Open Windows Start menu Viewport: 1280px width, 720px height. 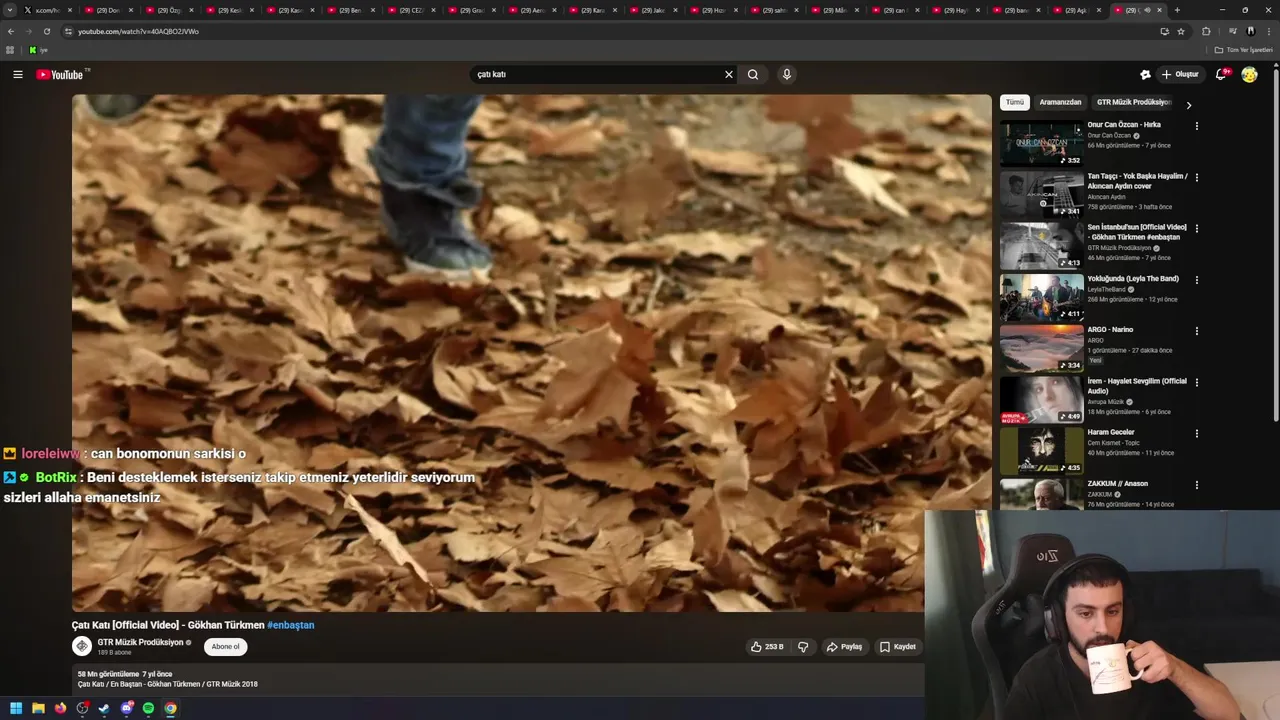pos(15,708)
